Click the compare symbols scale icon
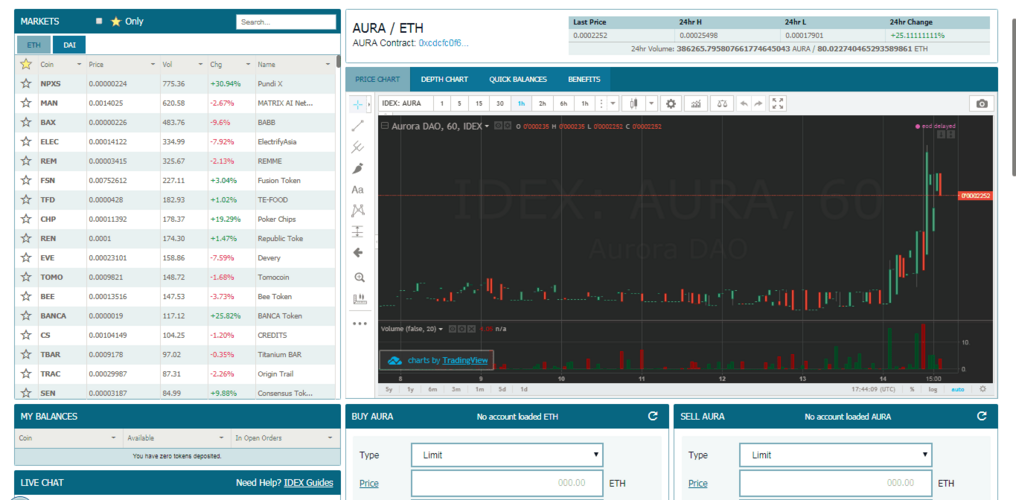Screen dimensions: 1016x500 (x=722, y=104)
